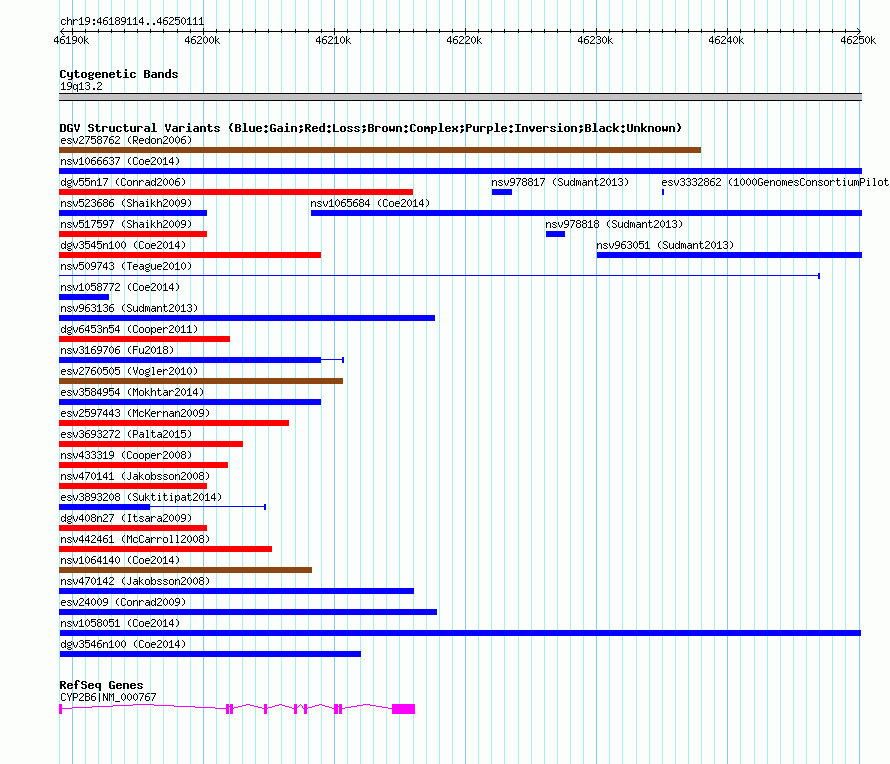The image size is (890, 764).
Task: Click nsv963136 (Sudmant2013) label
Action: point(129,308)
